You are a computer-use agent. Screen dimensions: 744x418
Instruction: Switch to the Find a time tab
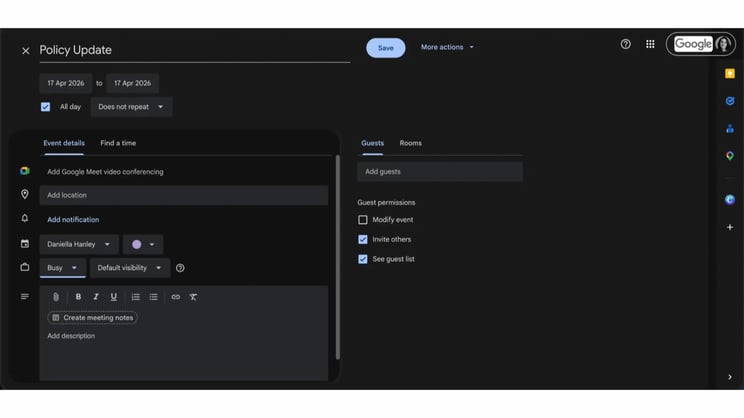point(118,143)
